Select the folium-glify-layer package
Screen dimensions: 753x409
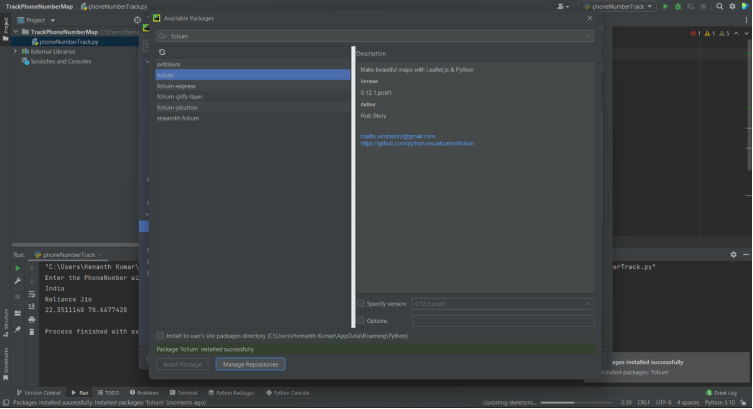point(253,96)
